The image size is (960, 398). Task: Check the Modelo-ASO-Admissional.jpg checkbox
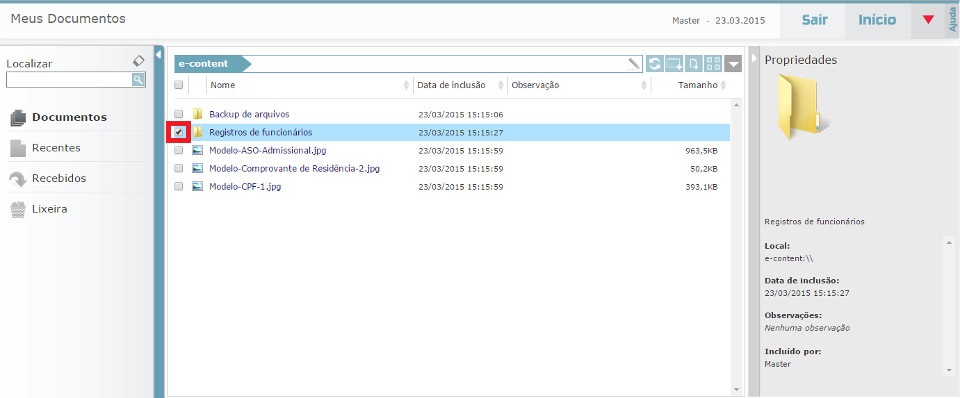[178, 150]
